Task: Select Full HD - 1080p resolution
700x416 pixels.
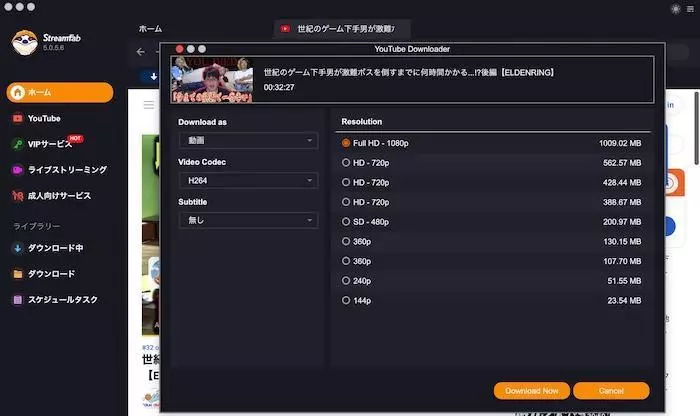Action: (x=492, y=143)
